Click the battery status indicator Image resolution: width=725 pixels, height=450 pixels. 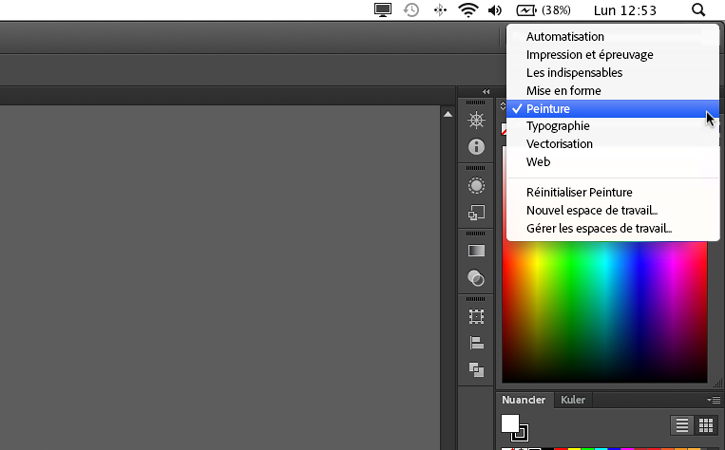(x=543, y=10)
